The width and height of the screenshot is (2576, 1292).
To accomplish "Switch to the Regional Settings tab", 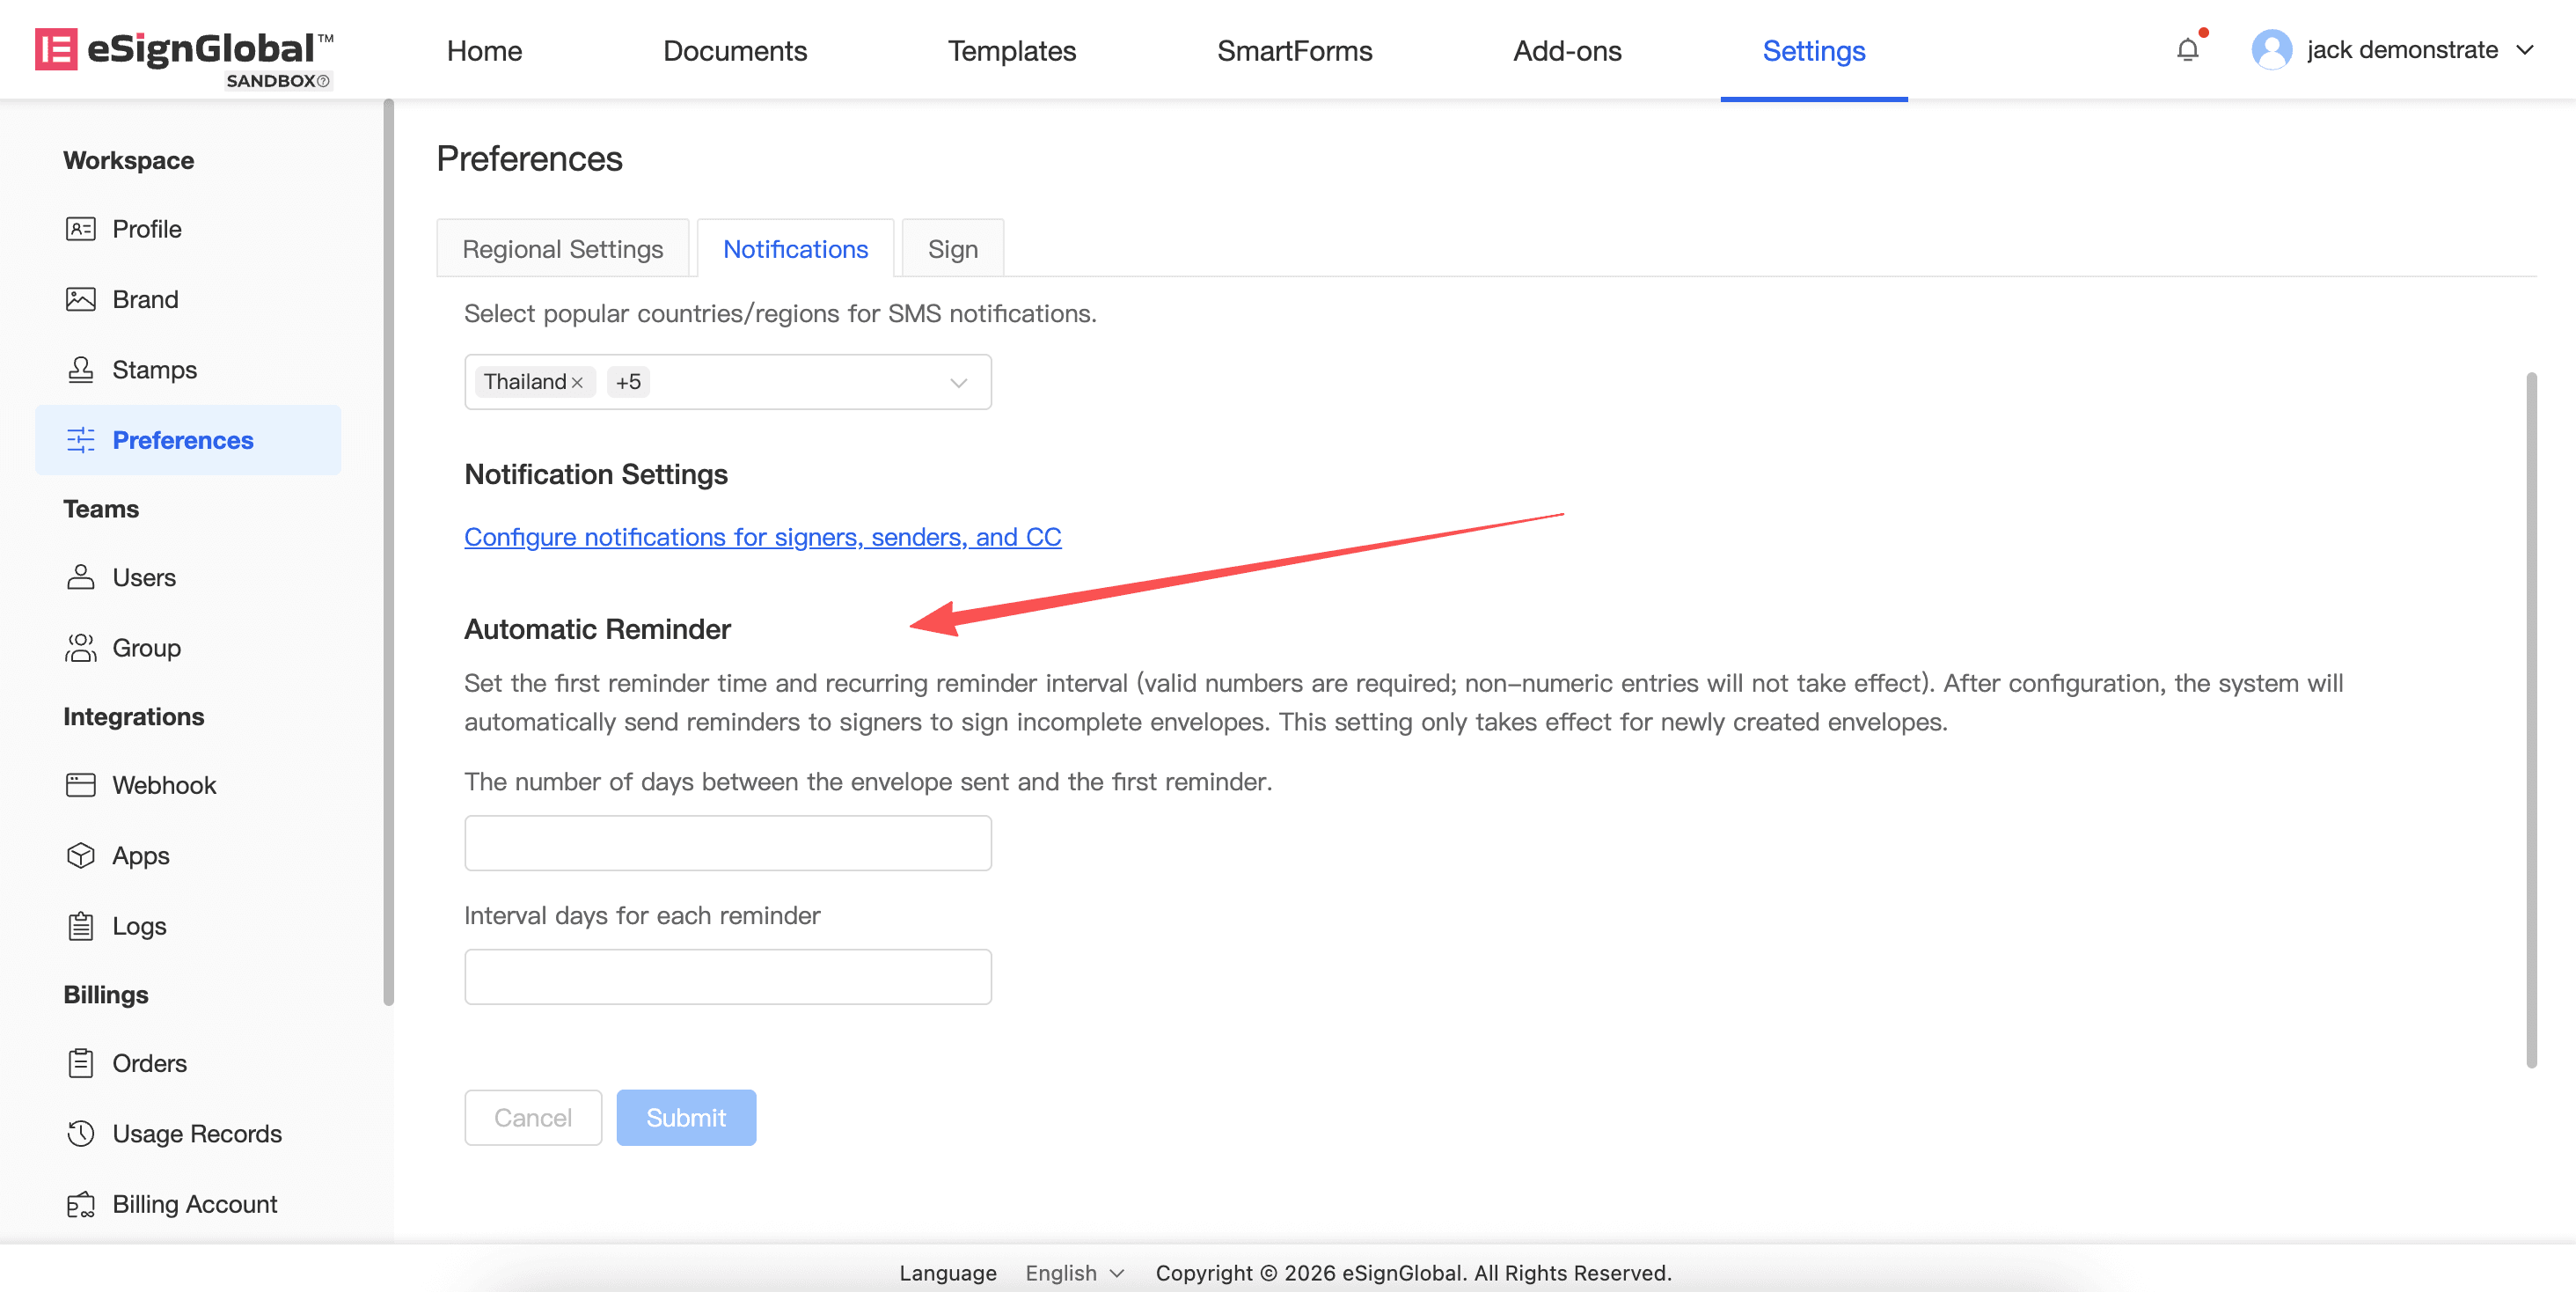I will tap(562, 249).
